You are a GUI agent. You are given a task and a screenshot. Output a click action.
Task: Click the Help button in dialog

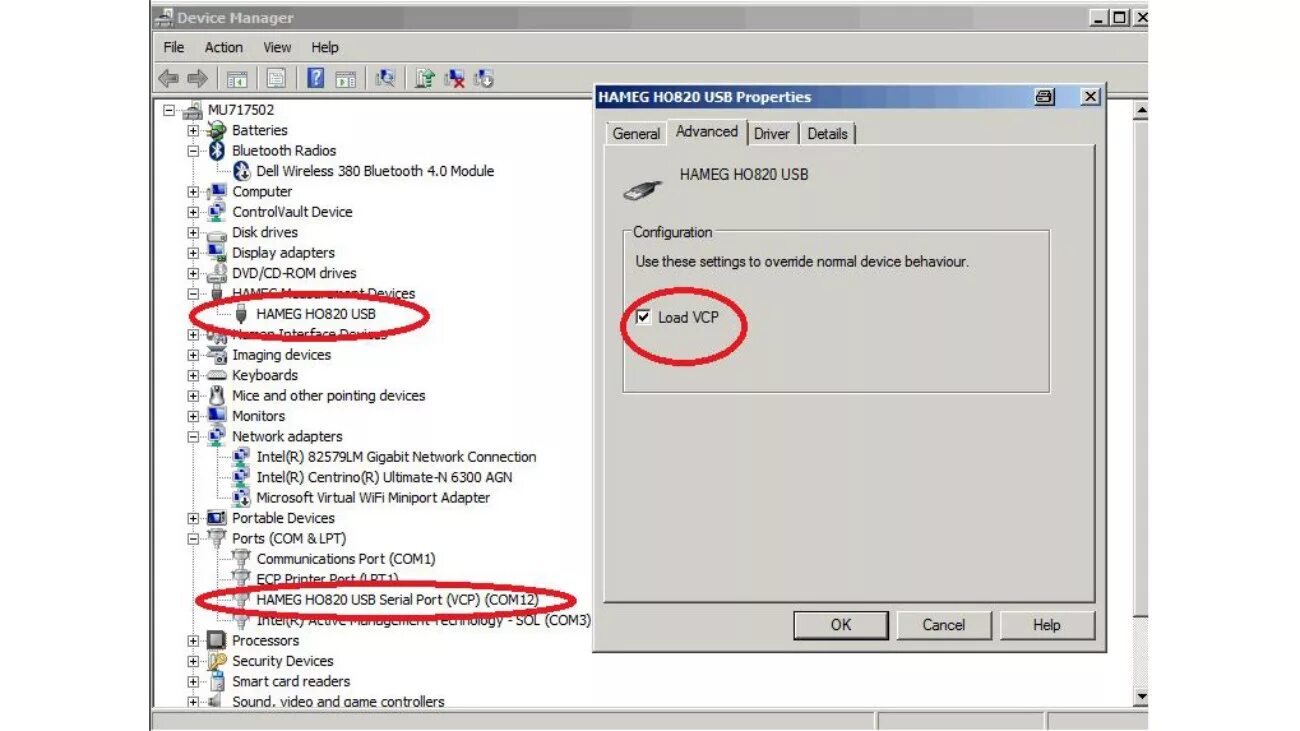click(1047, 625)
